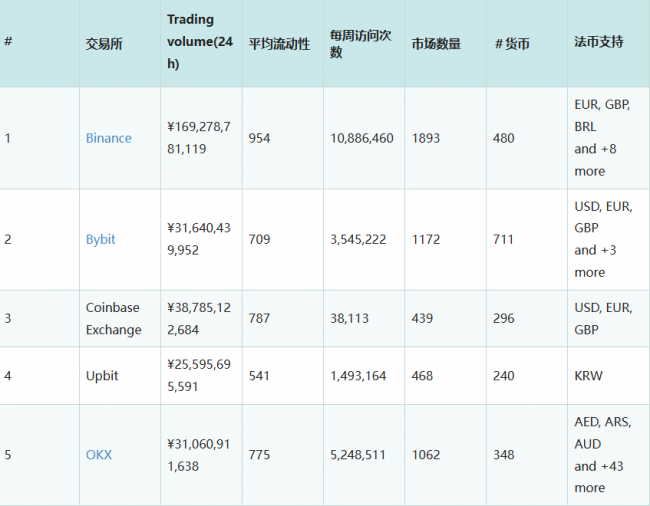Select OKX weekly visits 5,248,511

click(x=358, y=455)
